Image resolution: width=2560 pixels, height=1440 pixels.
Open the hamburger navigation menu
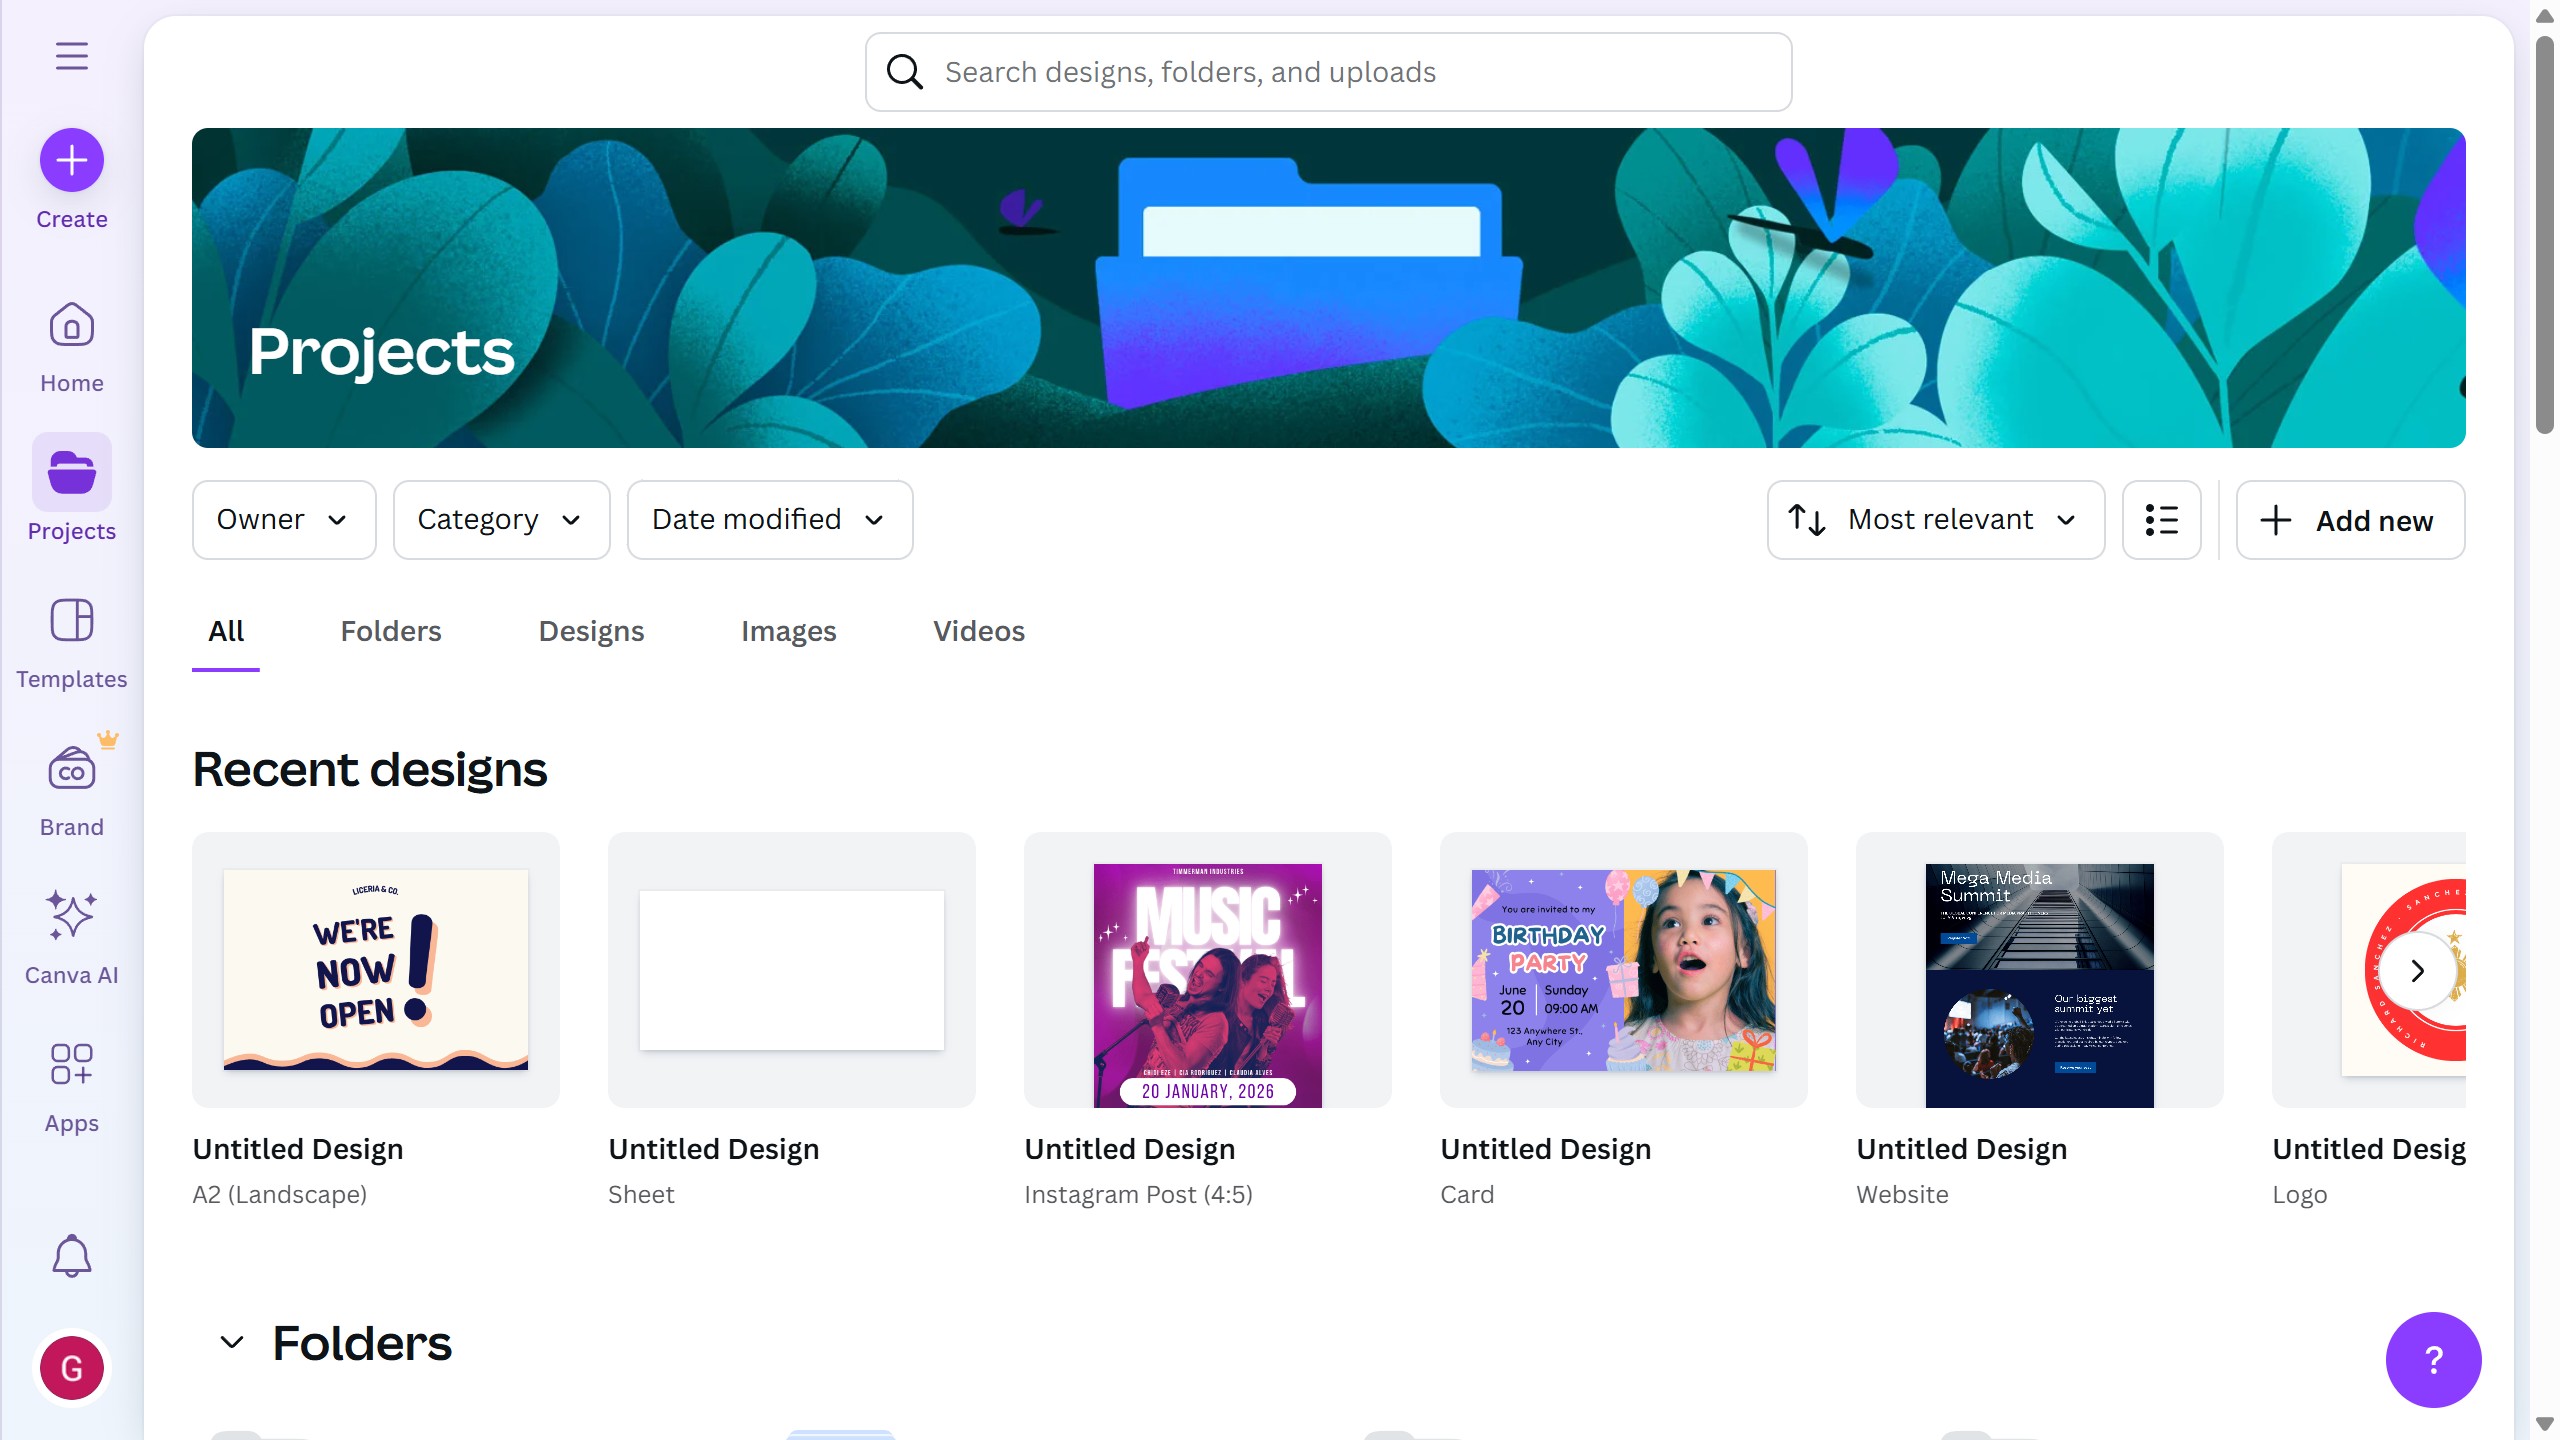coord(71,56)
